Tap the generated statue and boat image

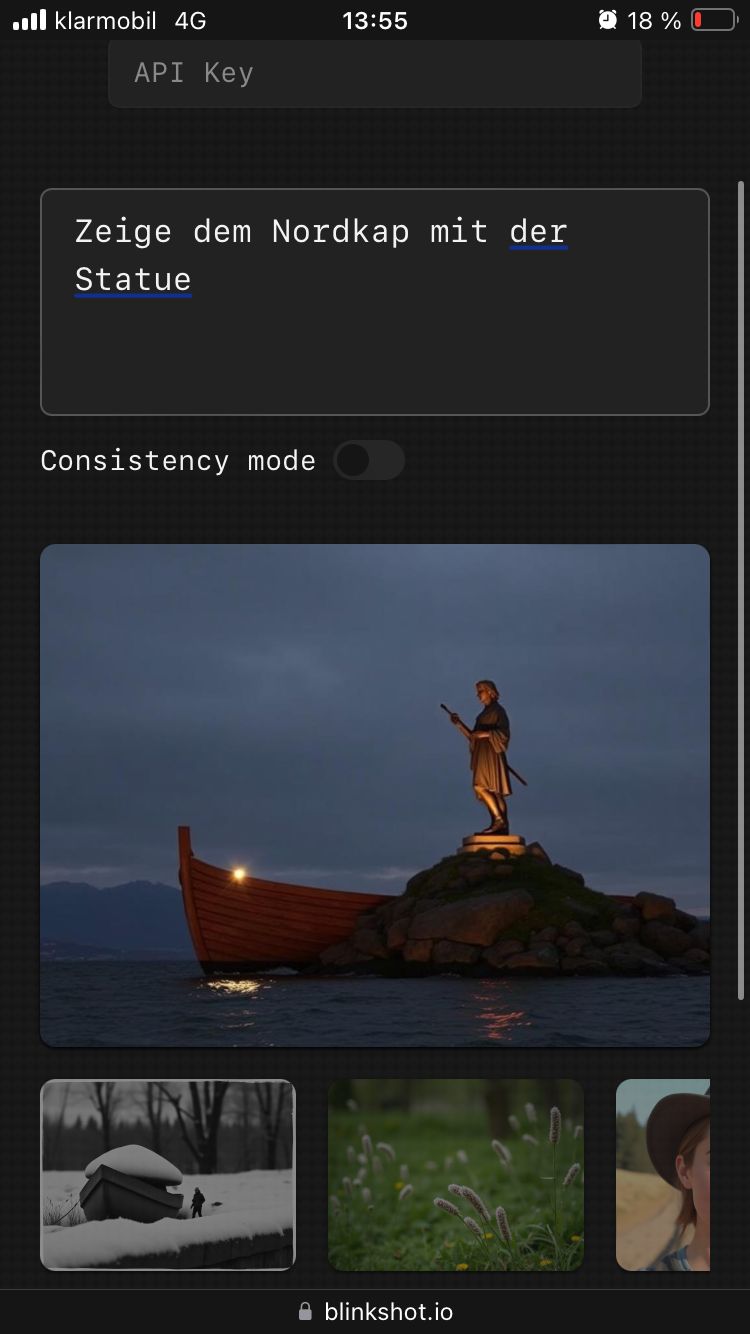click(375, 796)
